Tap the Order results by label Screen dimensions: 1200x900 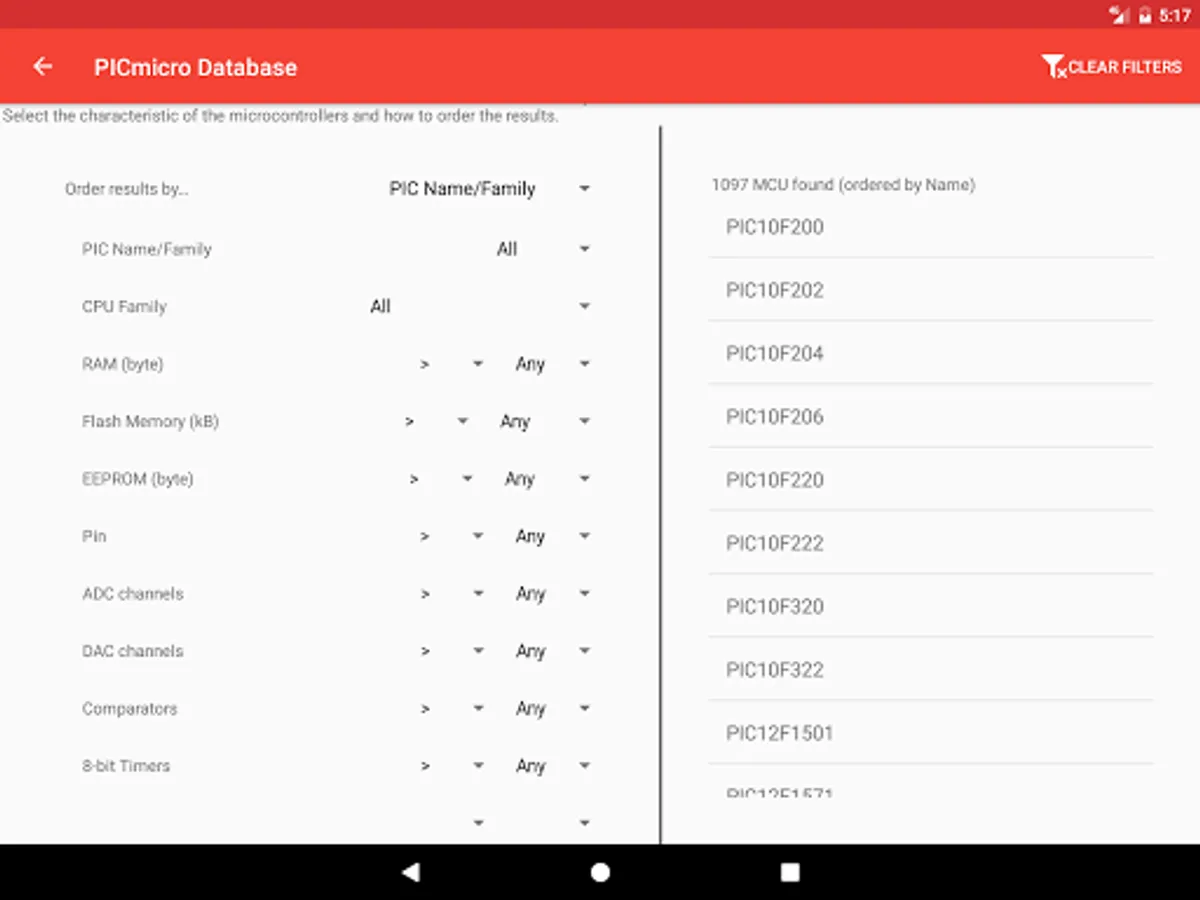coord(127,189)
